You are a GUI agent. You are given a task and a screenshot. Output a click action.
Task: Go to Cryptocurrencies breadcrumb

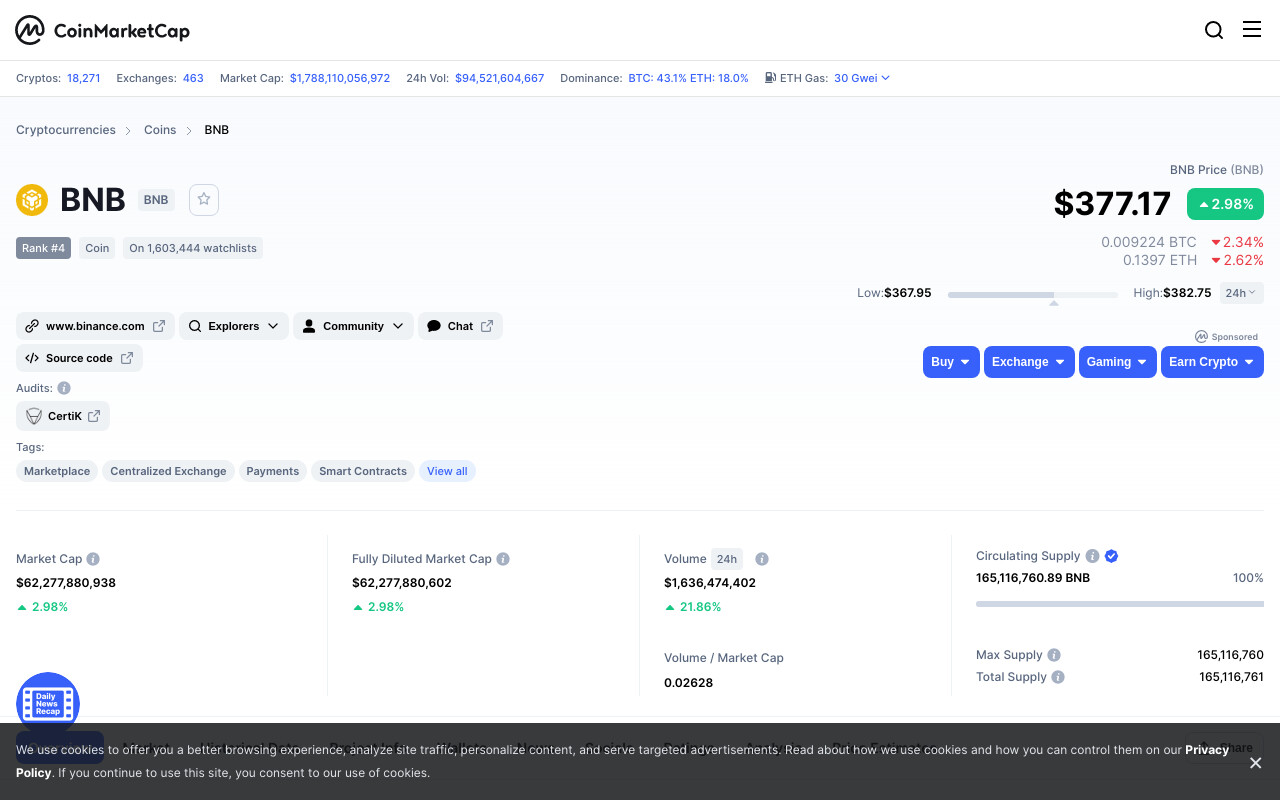tap(66, 130)
